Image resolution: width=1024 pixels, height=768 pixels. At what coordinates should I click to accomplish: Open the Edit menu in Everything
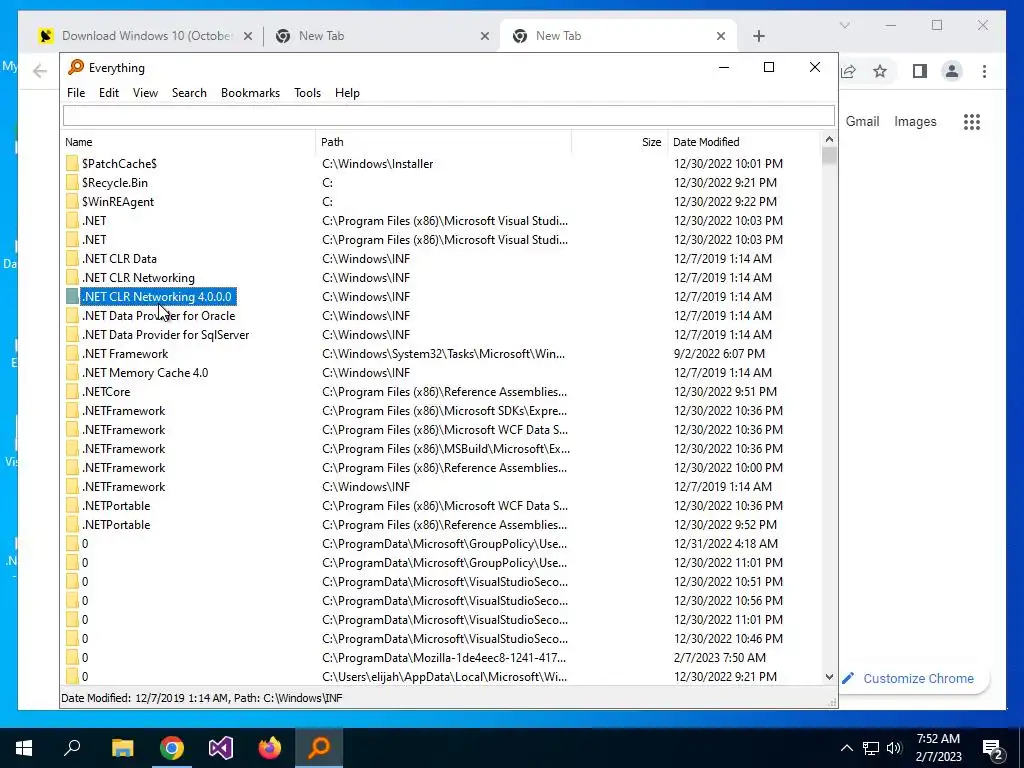point(108,93)
